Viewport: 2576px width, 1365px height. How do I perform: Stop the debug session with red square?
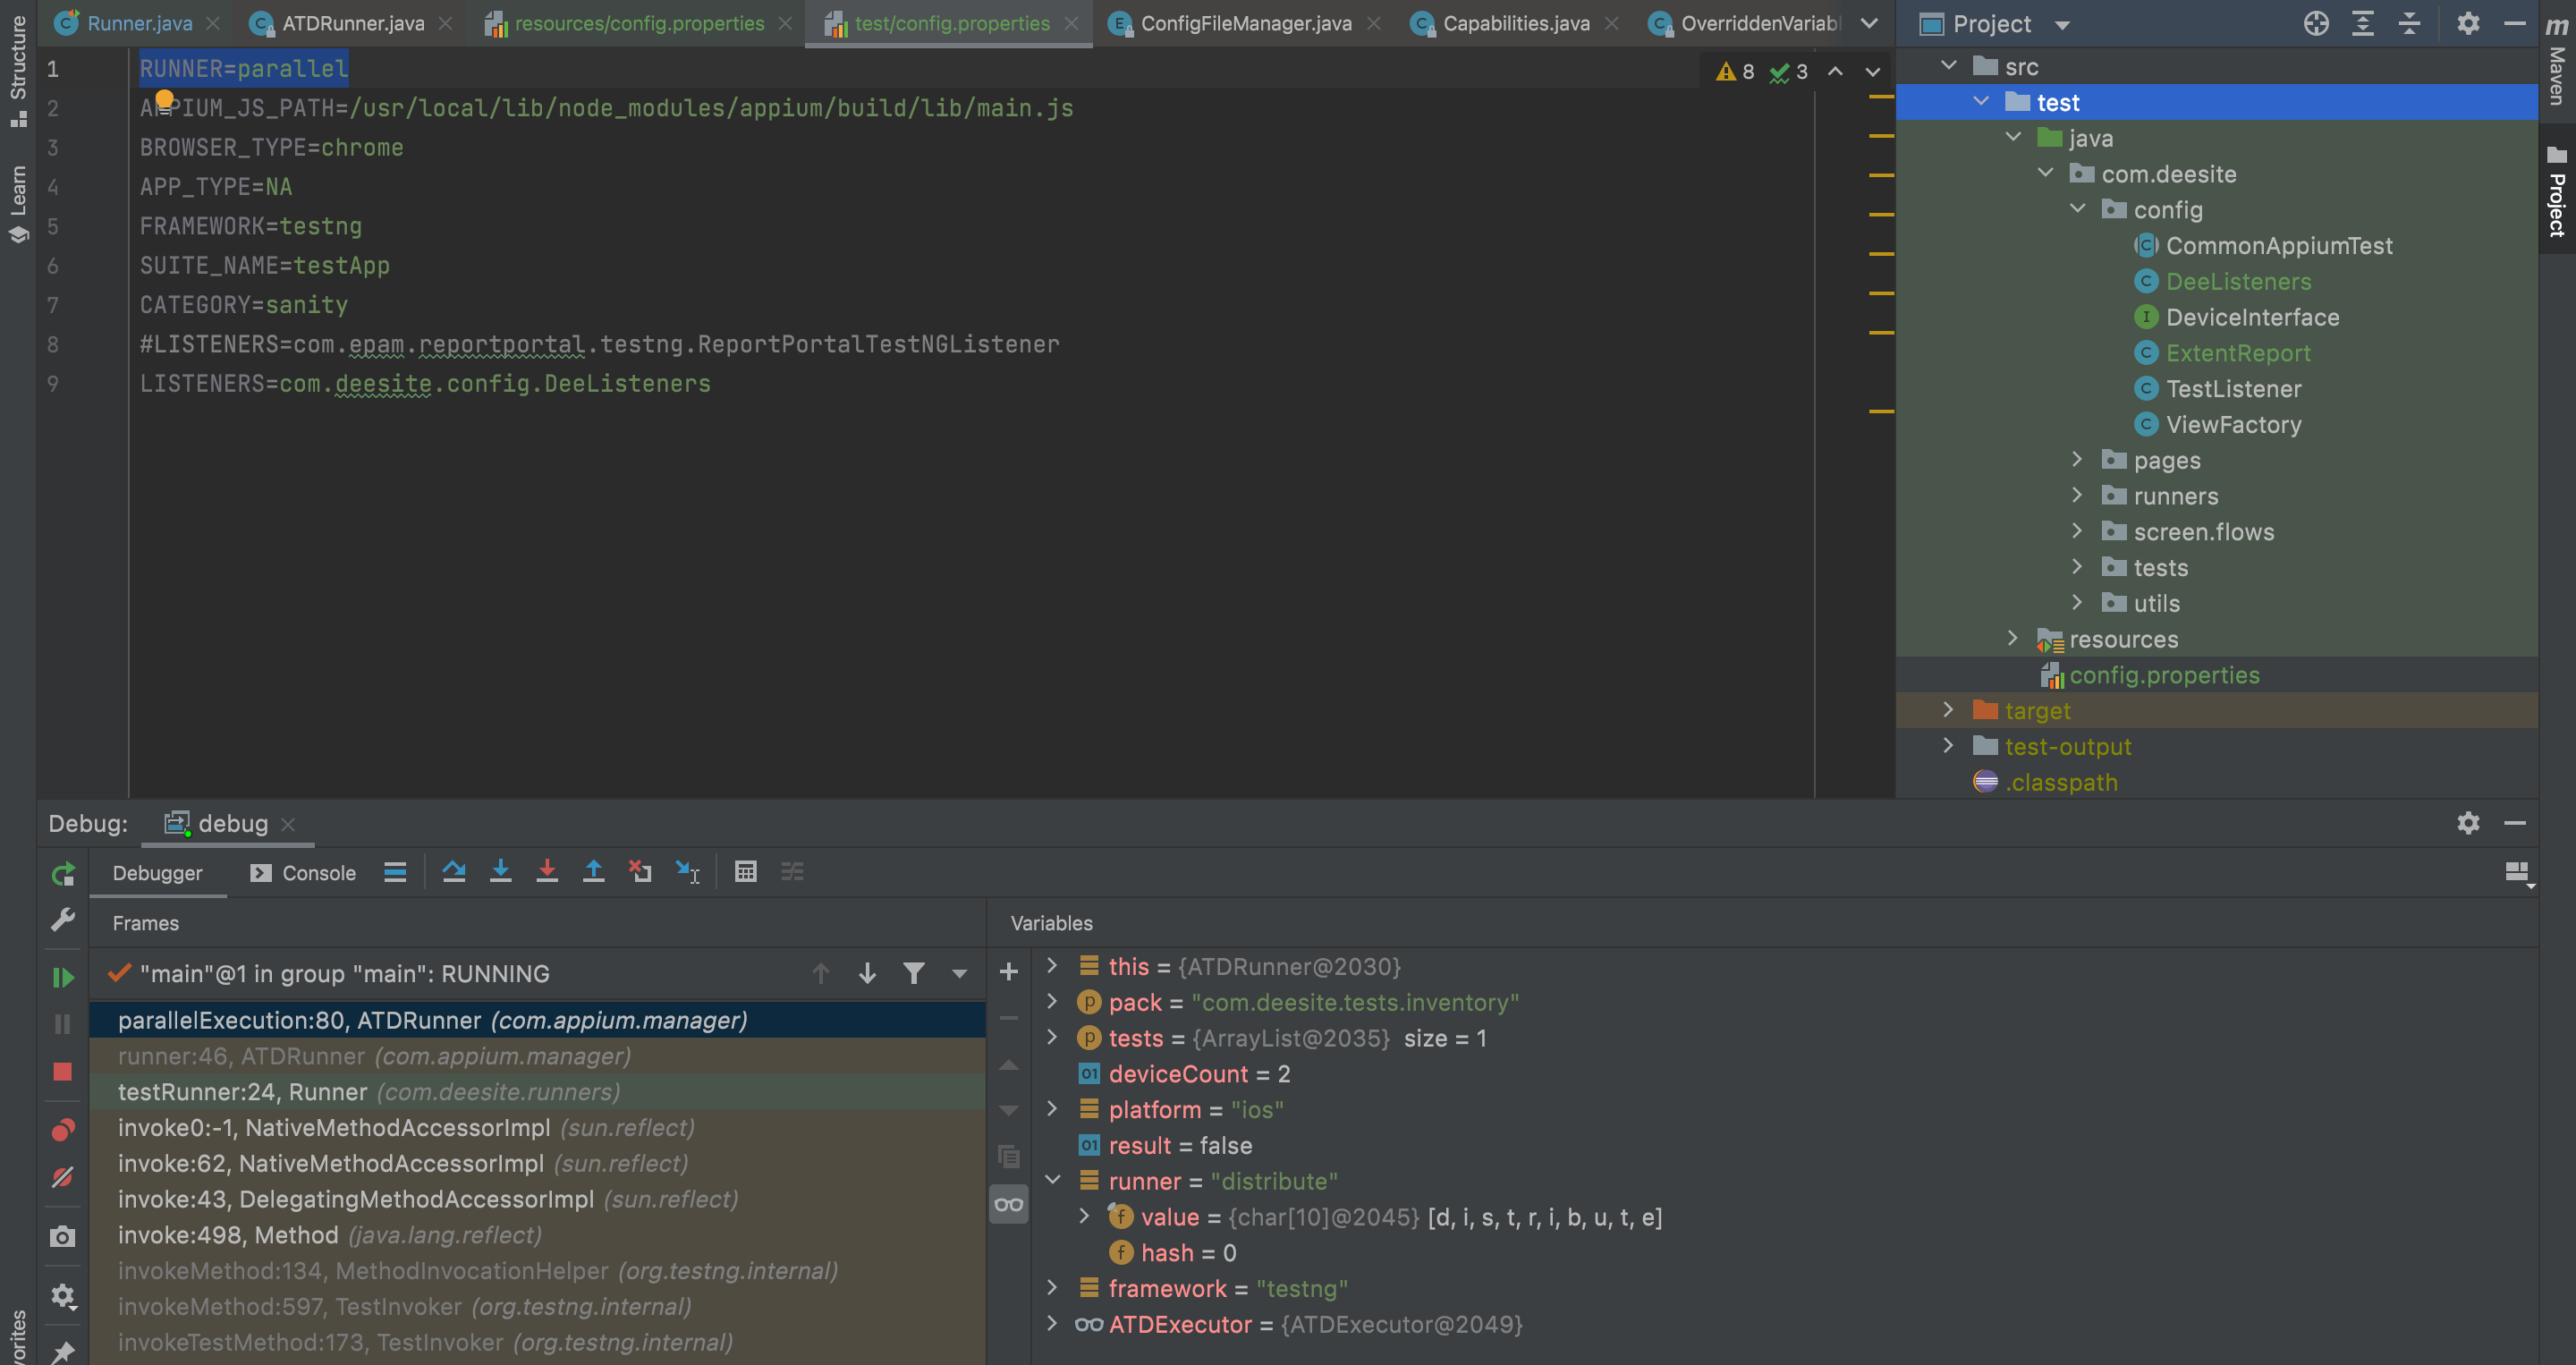click(63, 1071)
